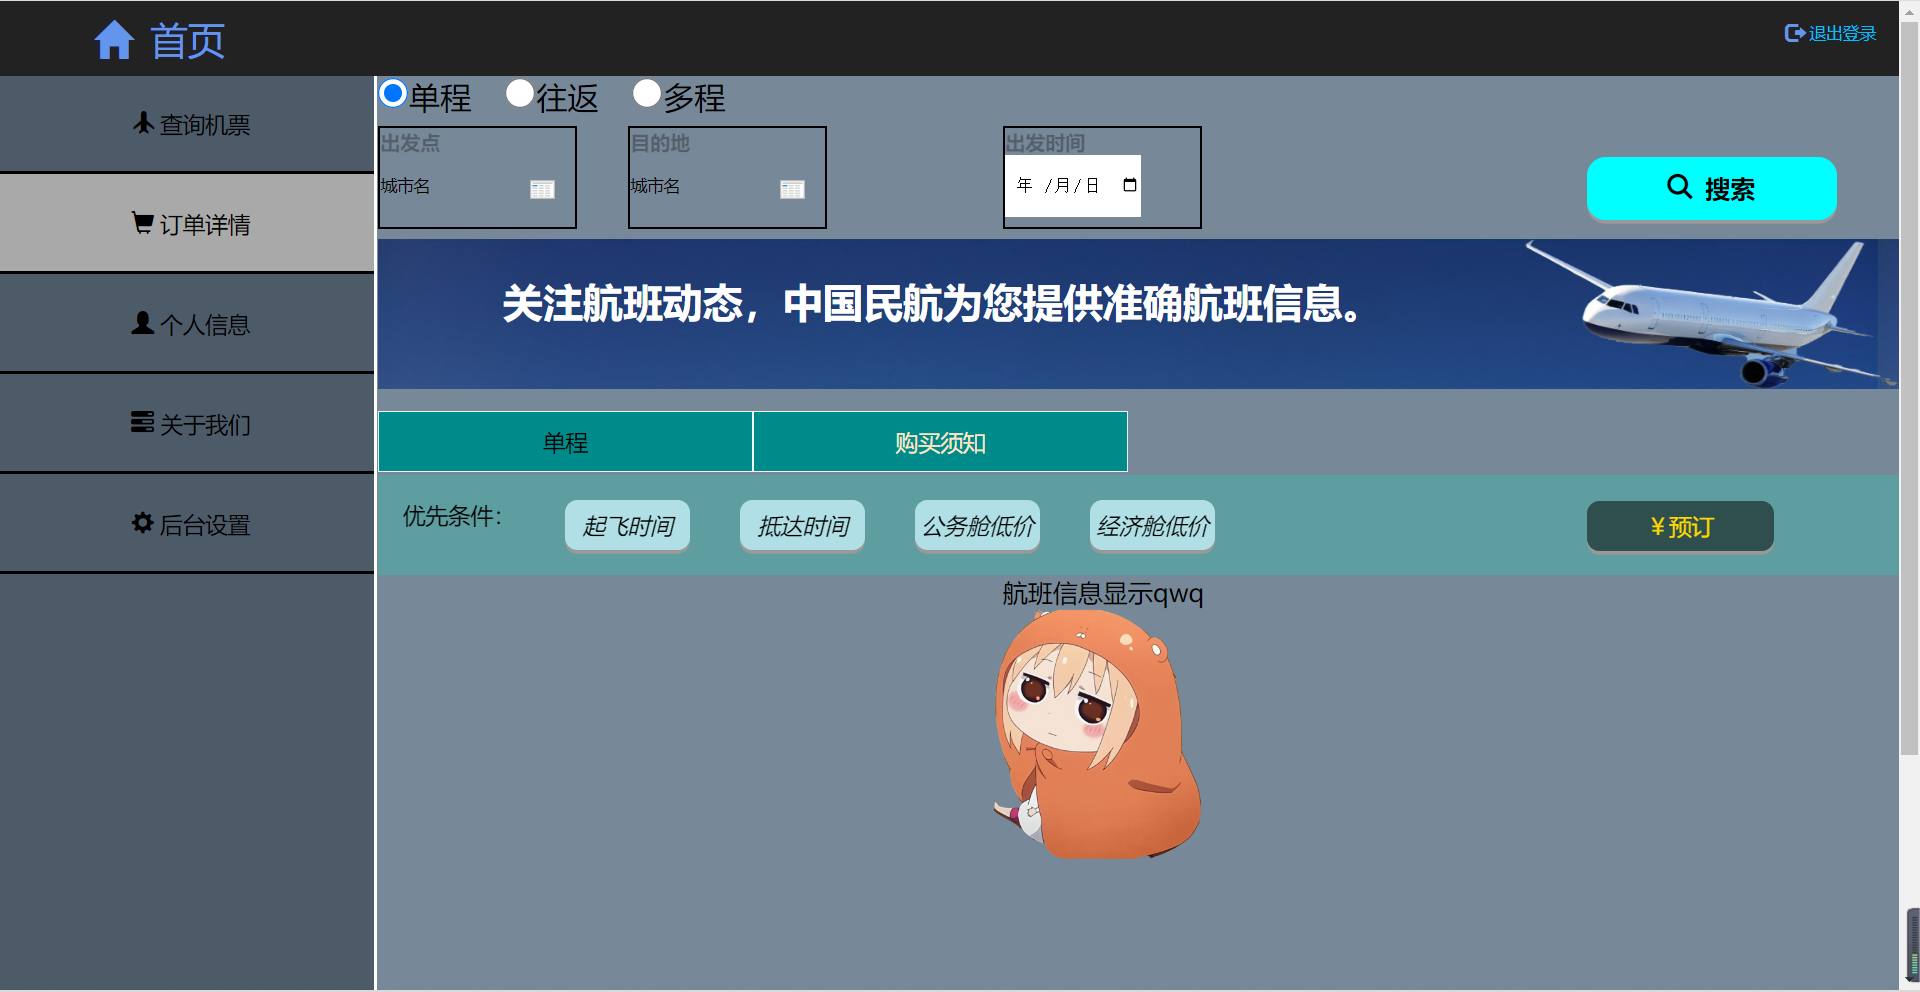Open 关于我们 in the sidebar
Screen dimensions: 1920x992
tap(187, 424)
